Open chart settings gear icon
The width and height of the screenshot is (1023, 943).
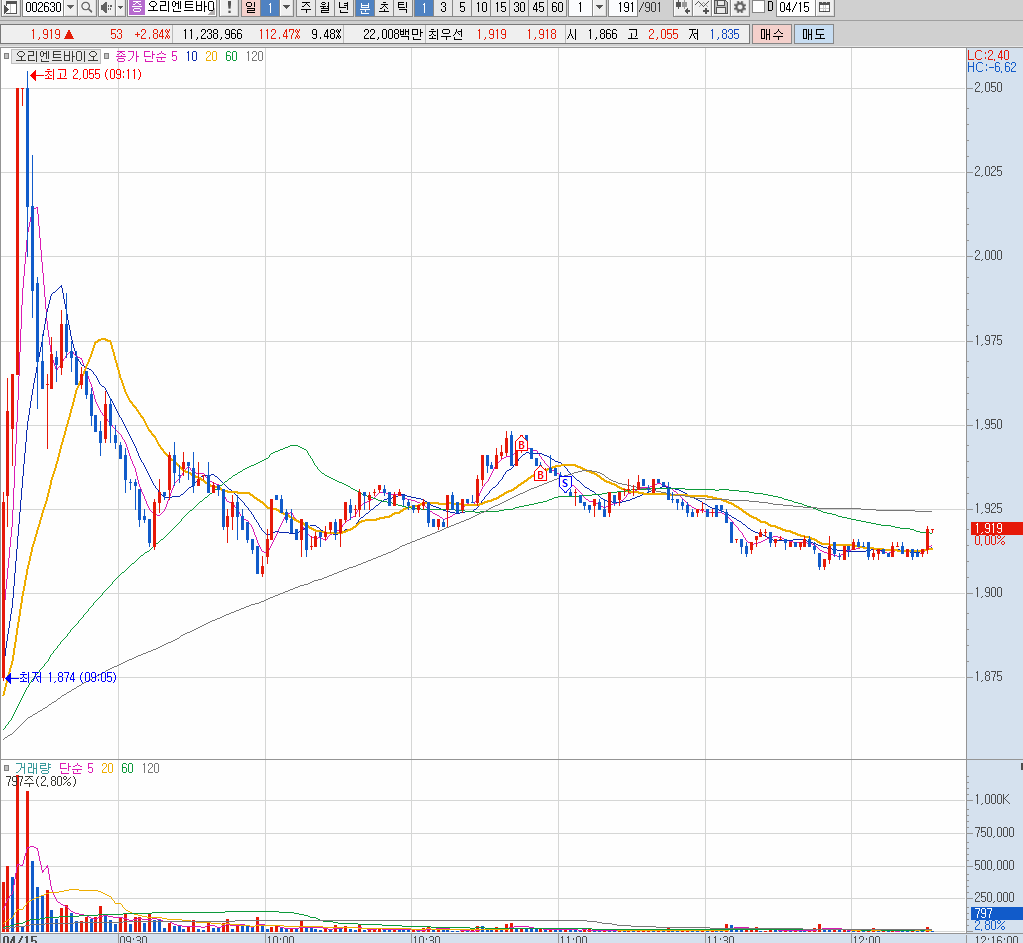click(x=739, y=8)
